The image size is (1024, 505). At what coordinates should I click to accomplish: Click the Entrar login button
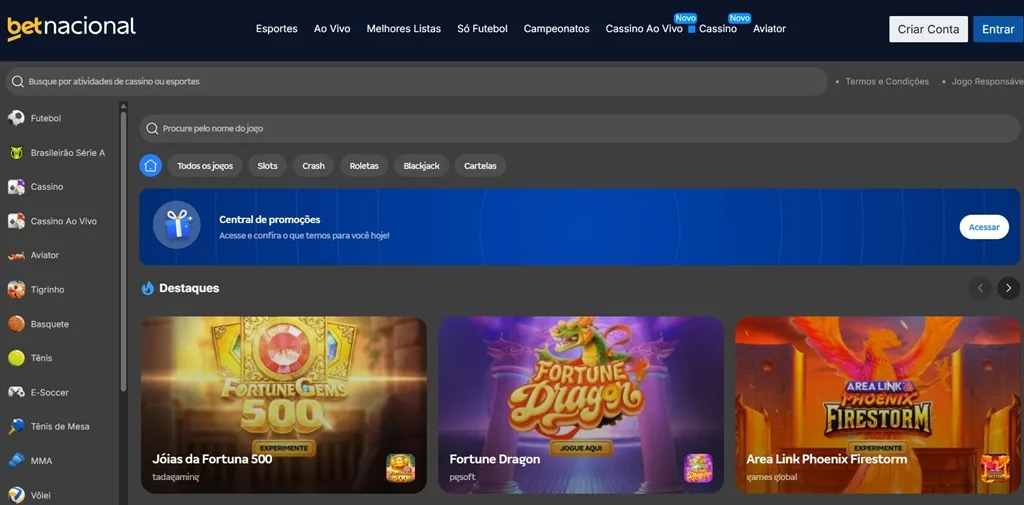[x=997, y=29]
